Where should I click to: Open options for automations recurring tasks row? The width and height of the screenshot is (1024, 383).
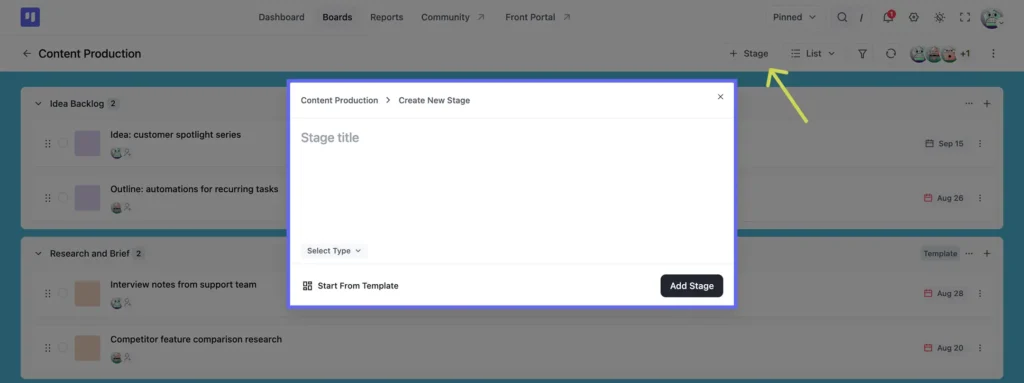point(980,198)
